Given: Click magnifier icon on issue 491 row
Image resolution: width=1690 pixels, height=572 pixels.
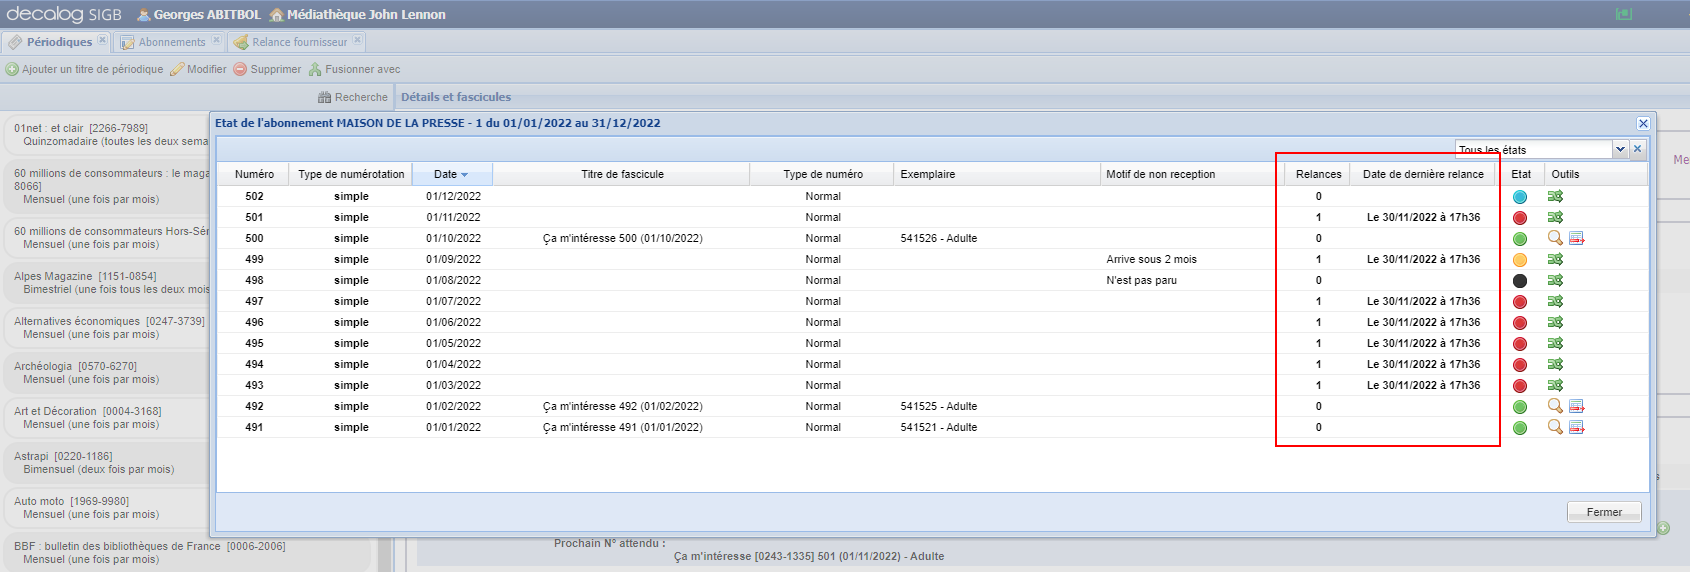Looking at the screenshot, I should [1555, 427].
